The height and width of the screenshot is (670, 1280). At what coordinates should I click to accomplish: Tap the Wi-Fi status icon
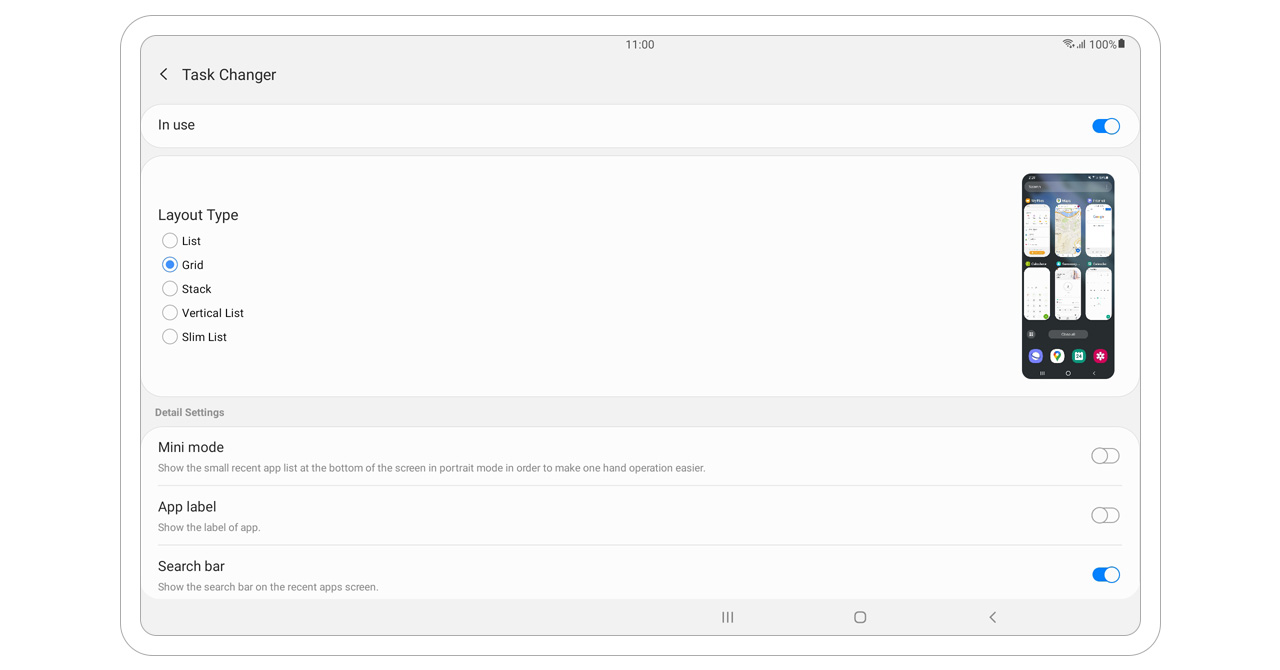[x=1068, y=44]
